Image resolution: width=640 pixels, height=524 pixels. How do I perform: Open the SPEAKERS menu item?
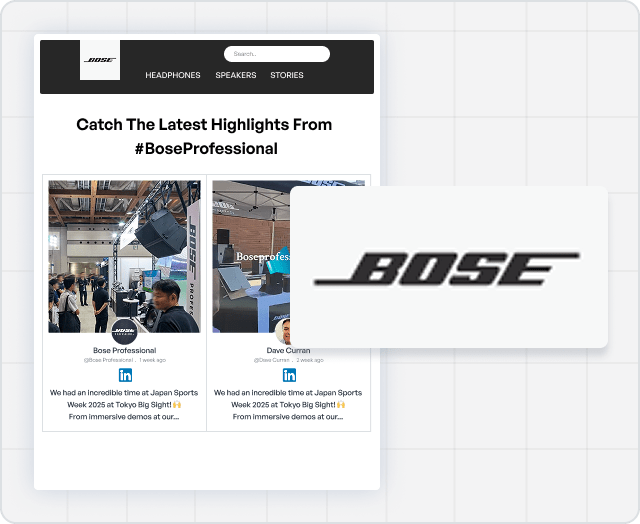click(236, 75)
